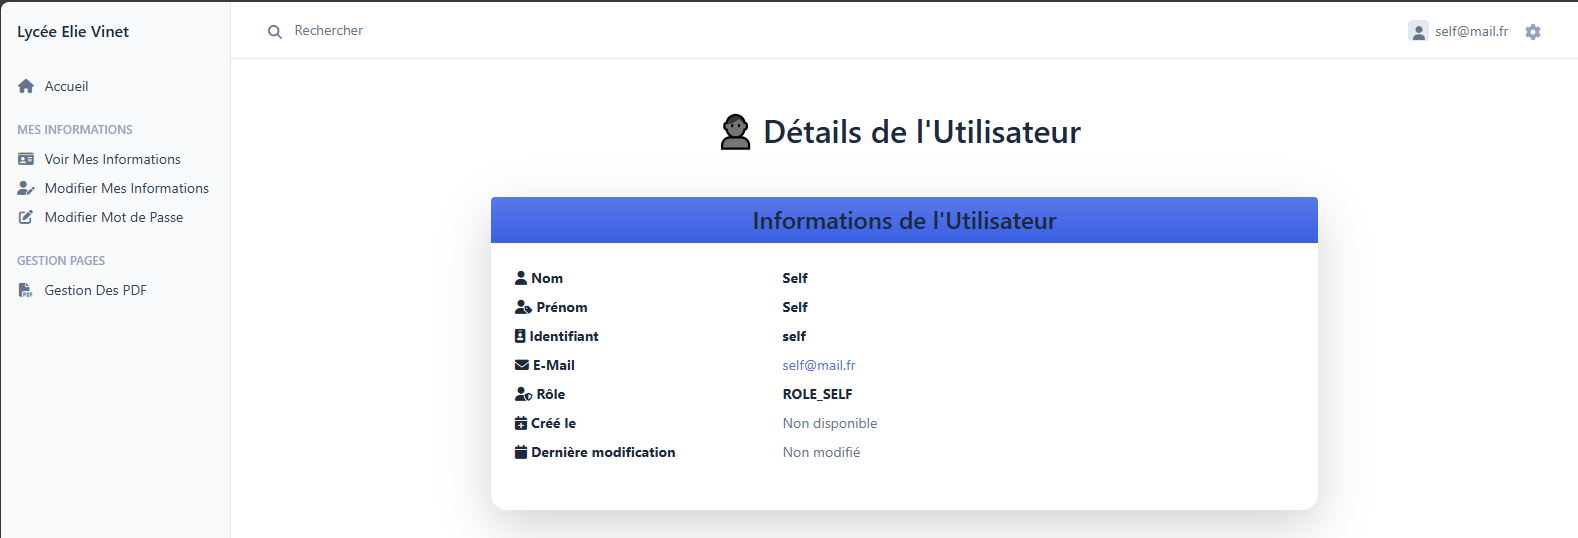The width and height of the screenshot is (1578, 538).
Task: Click the self@mail.fr email link in details
Action: (x=818, y=365)
